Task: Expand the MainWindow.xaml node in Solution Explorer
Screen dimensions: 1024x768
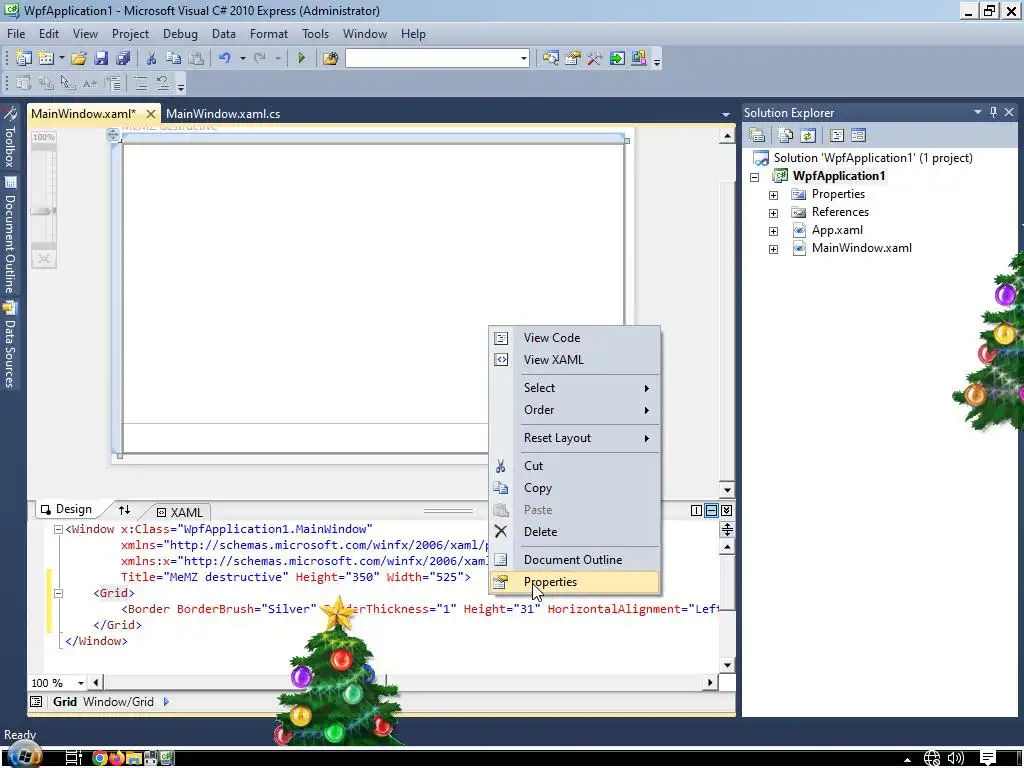Action: pyautogui.click(x=773, y=249)
